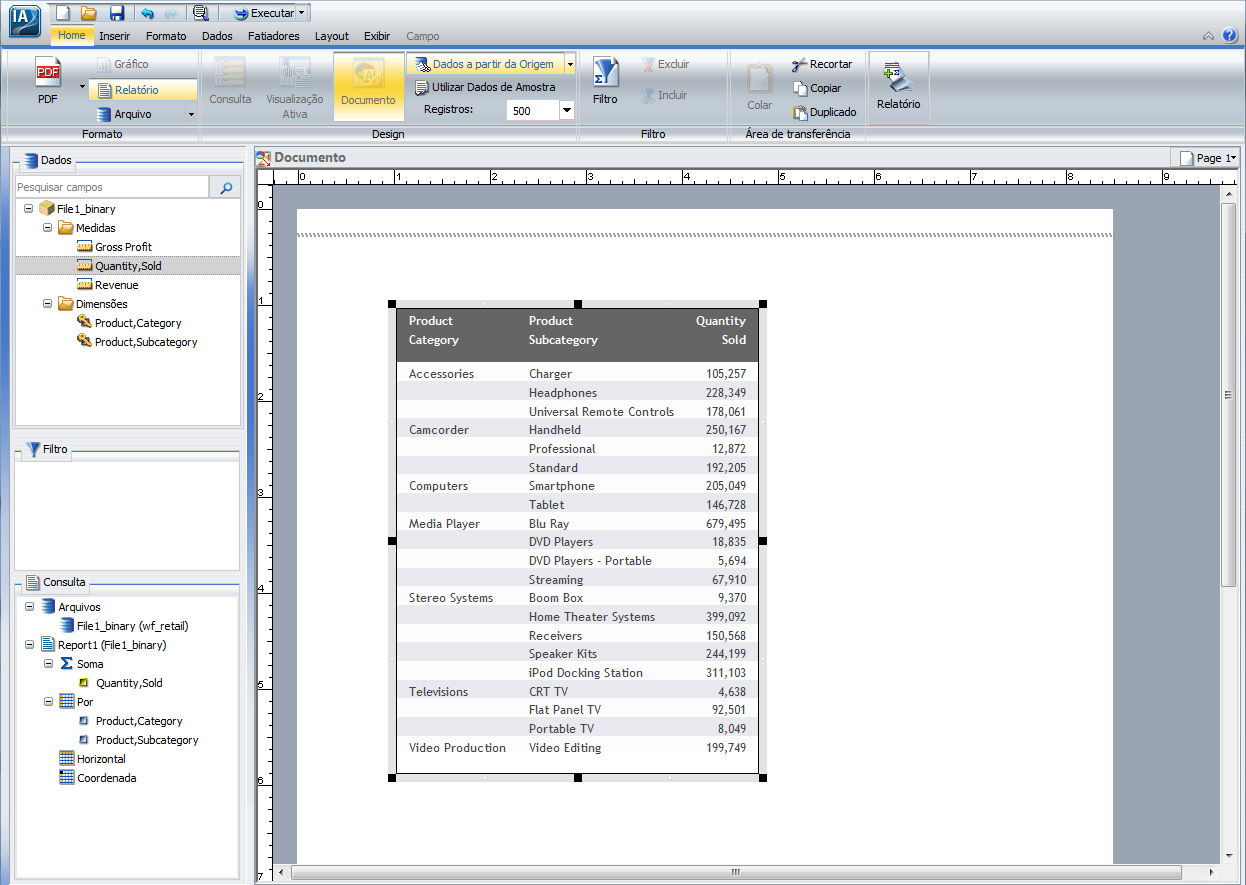This screenshot has height=885, width=1246.
Task: Open the Registros dropdown arrow
Action: (567, 111)
